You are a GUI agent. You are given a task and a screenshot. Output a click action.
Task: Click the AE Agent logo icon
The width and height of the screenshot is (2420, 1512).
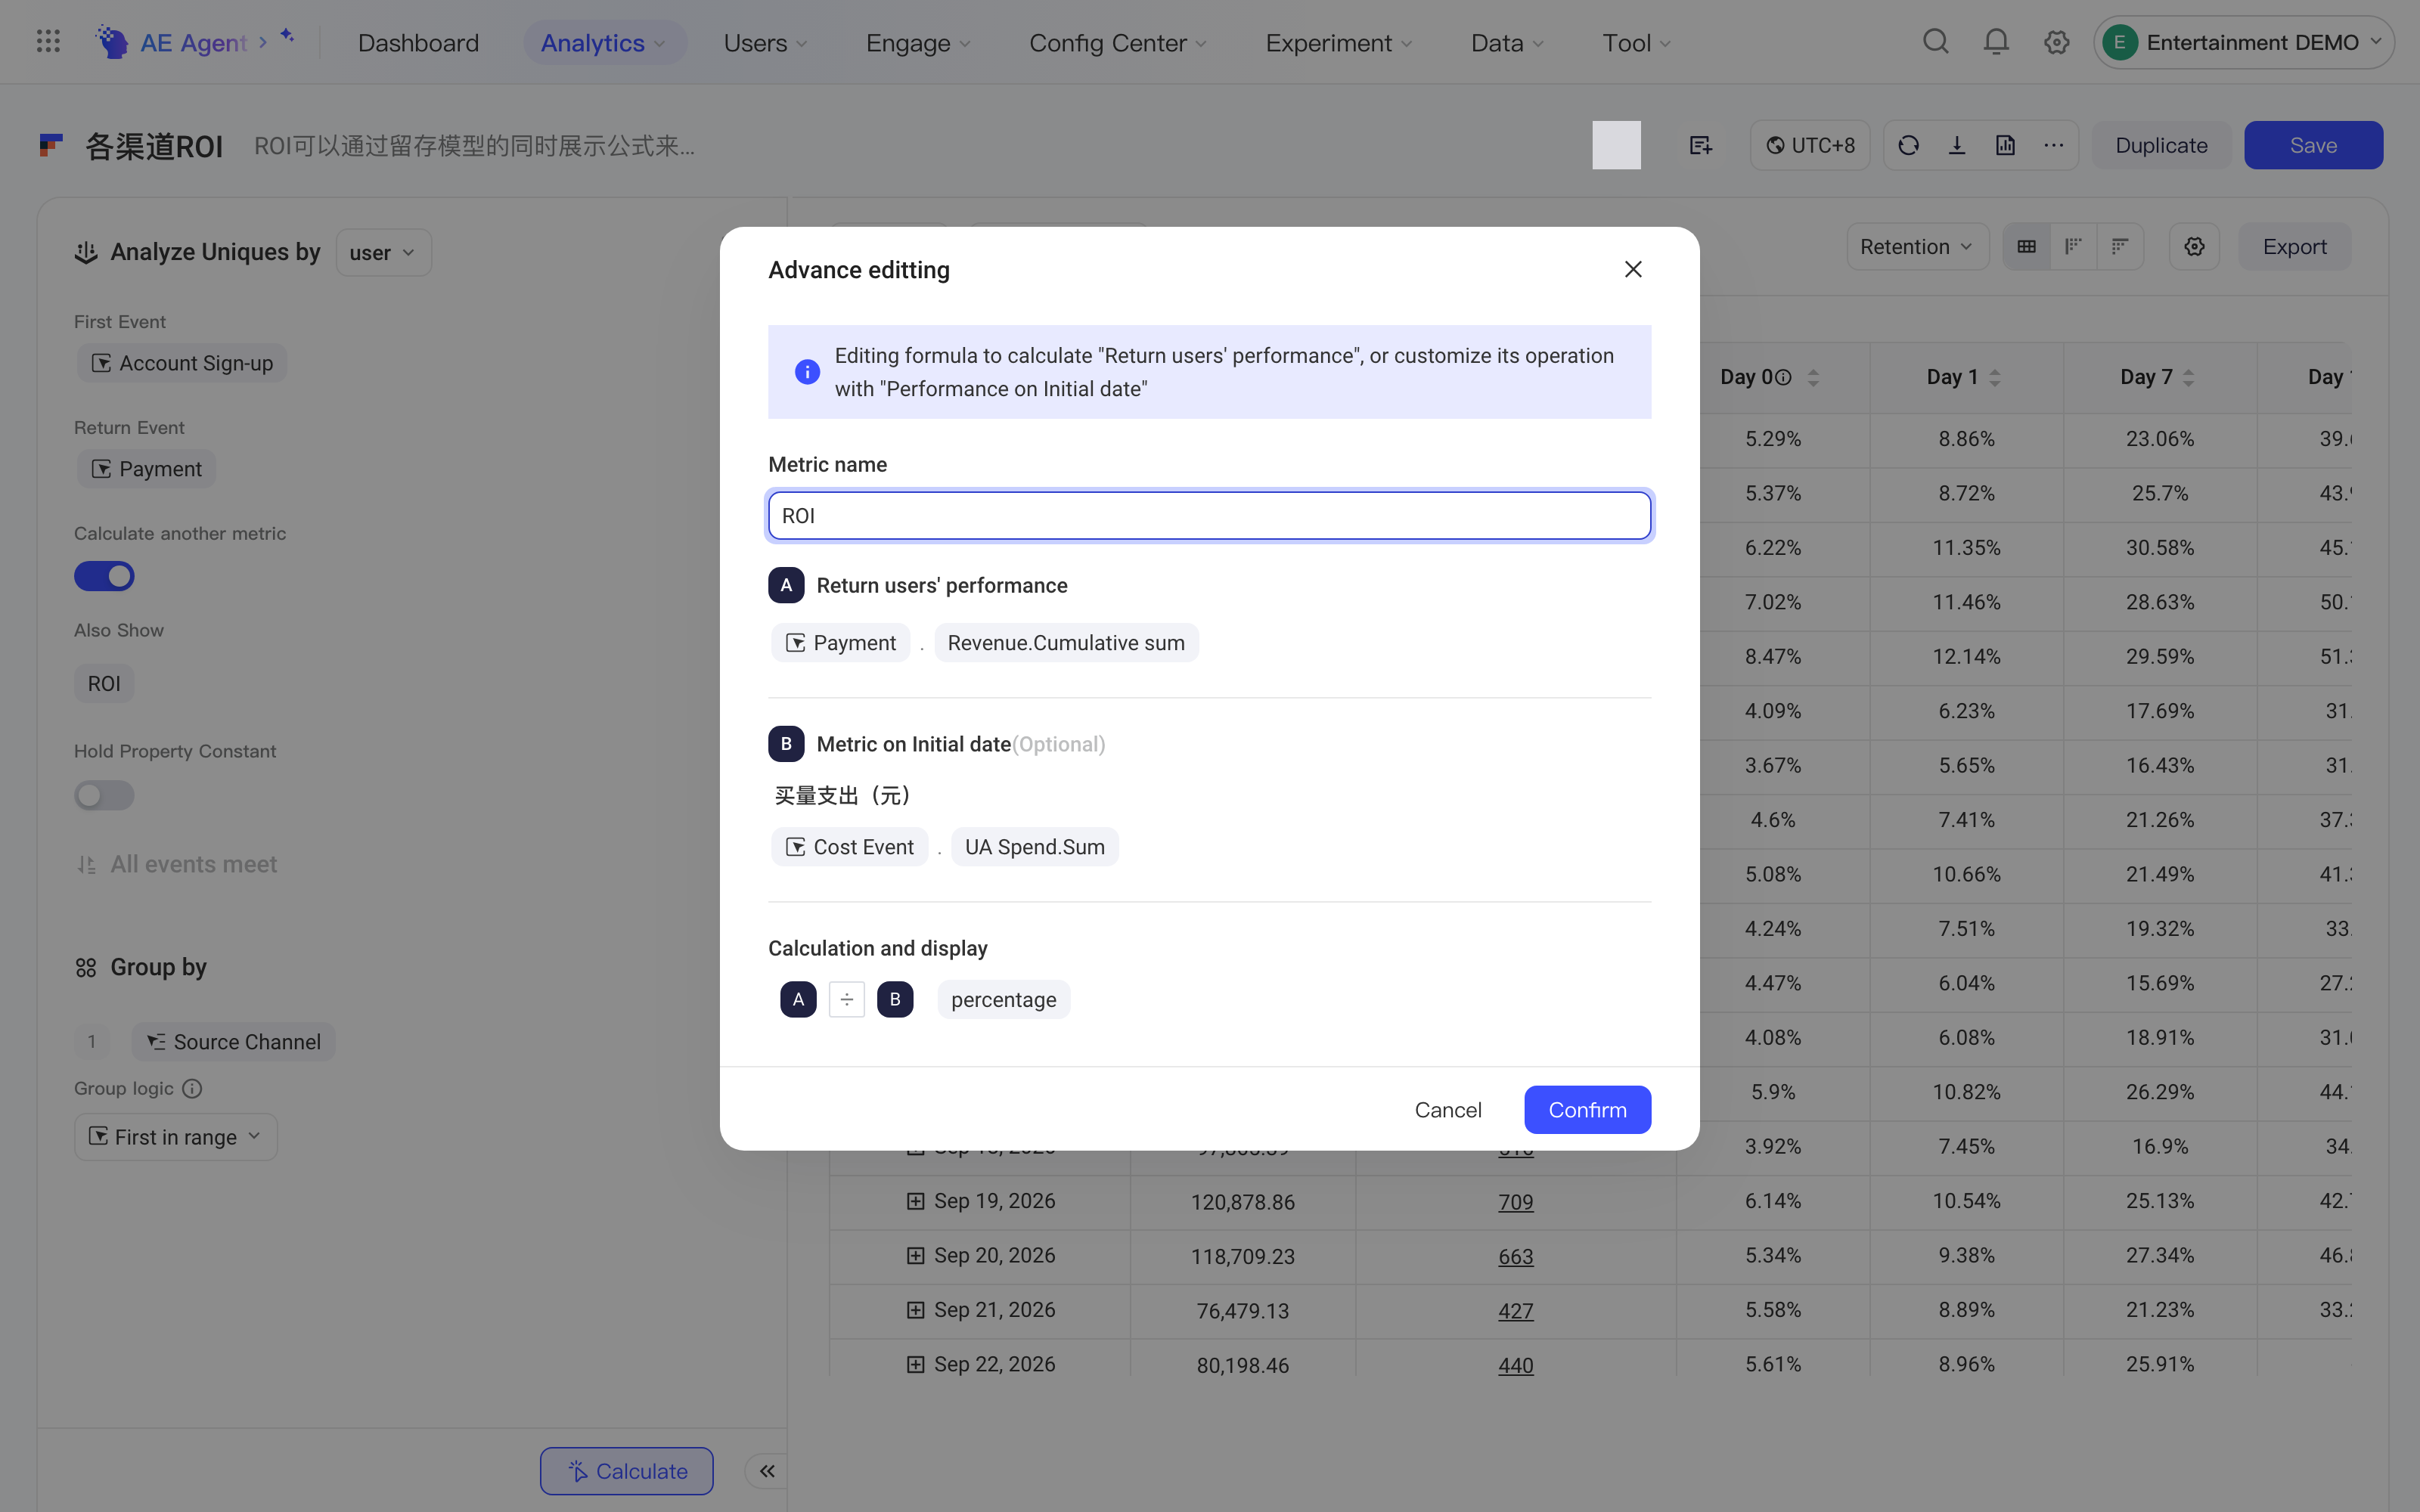click(x=112, y=42)
